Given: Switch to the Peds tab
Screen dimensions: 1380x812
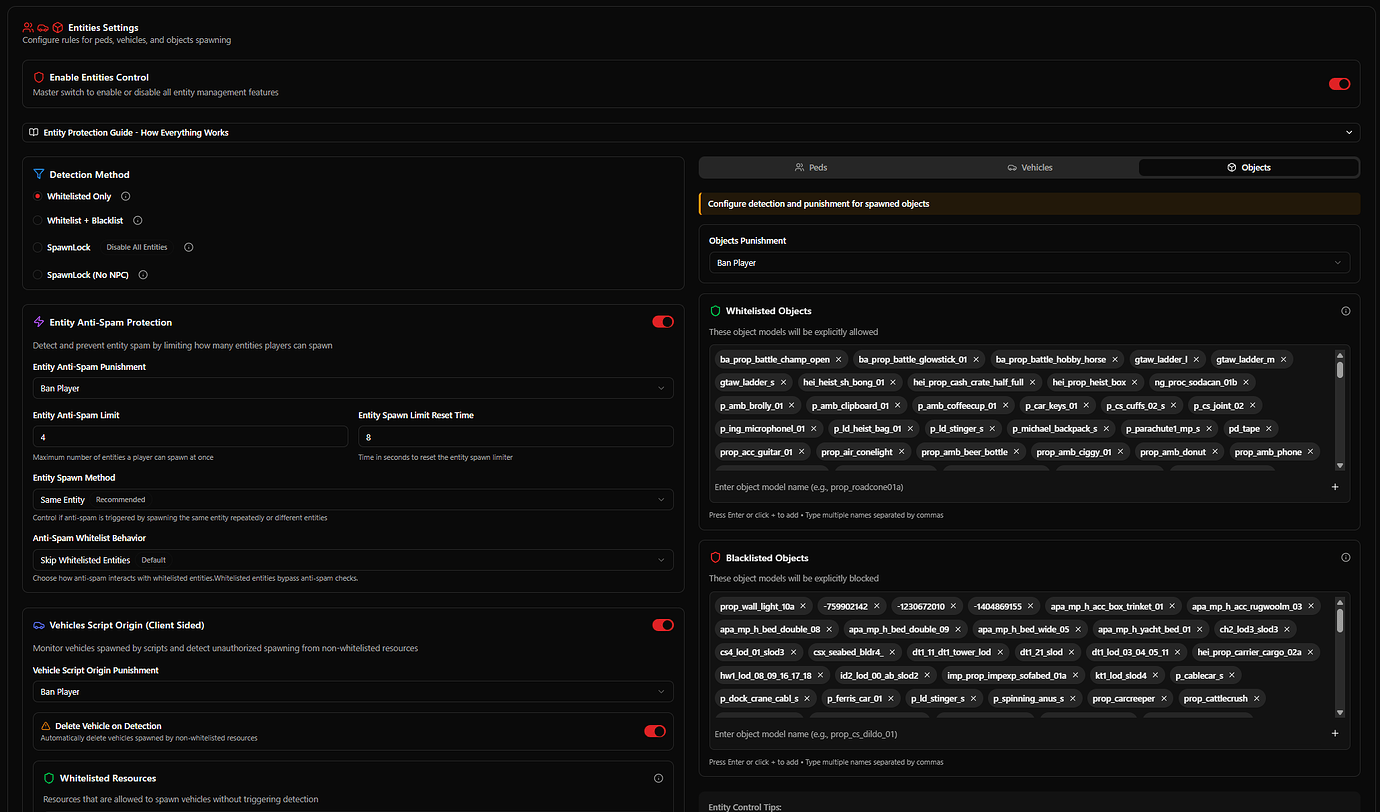Looking at the screenshot, I should click(810, 167).
